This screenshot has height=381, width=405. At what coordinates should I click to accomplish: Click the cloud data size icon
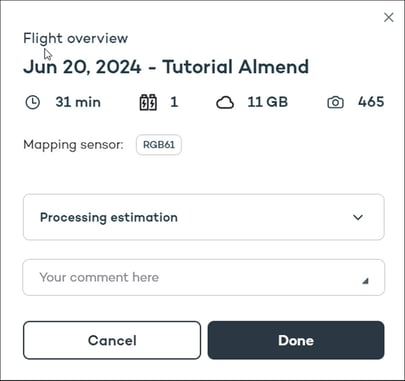[x=225, y=103]
